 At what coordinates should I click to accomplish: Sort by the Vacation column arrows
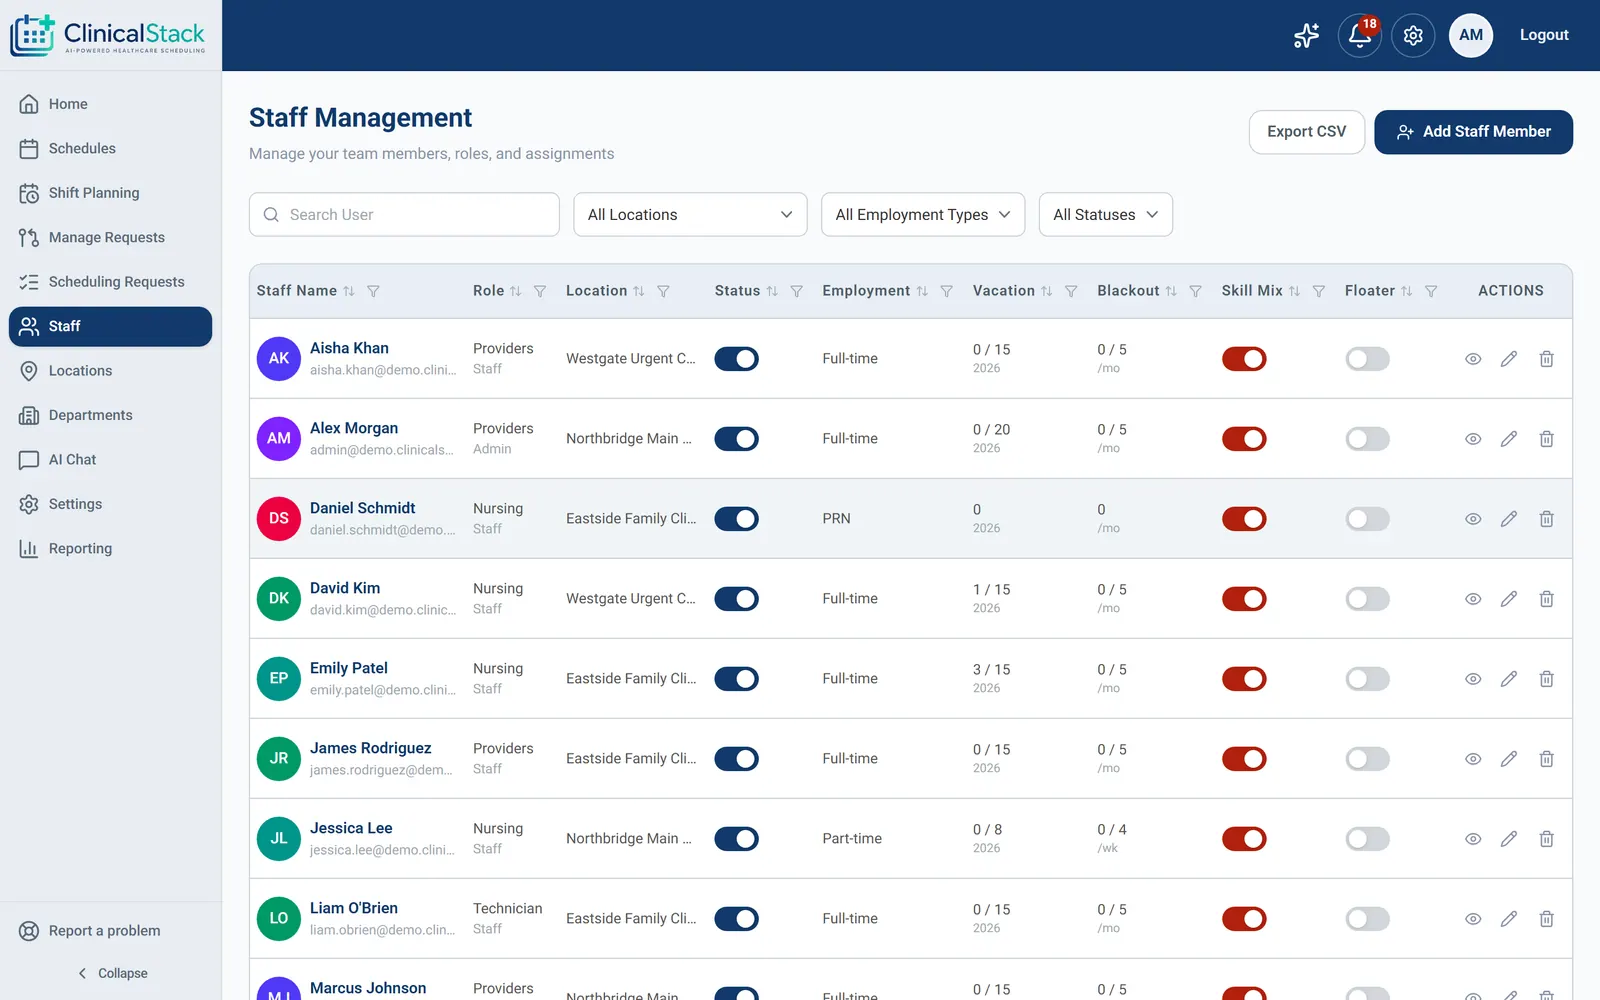(1047, 291)
